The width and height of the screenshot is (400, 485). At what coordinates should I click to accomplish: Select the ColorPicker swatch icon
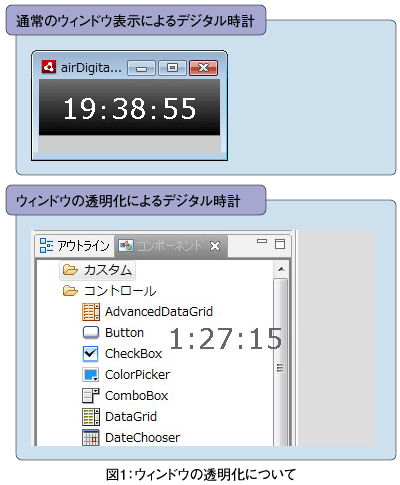click(x=91, y=375)
